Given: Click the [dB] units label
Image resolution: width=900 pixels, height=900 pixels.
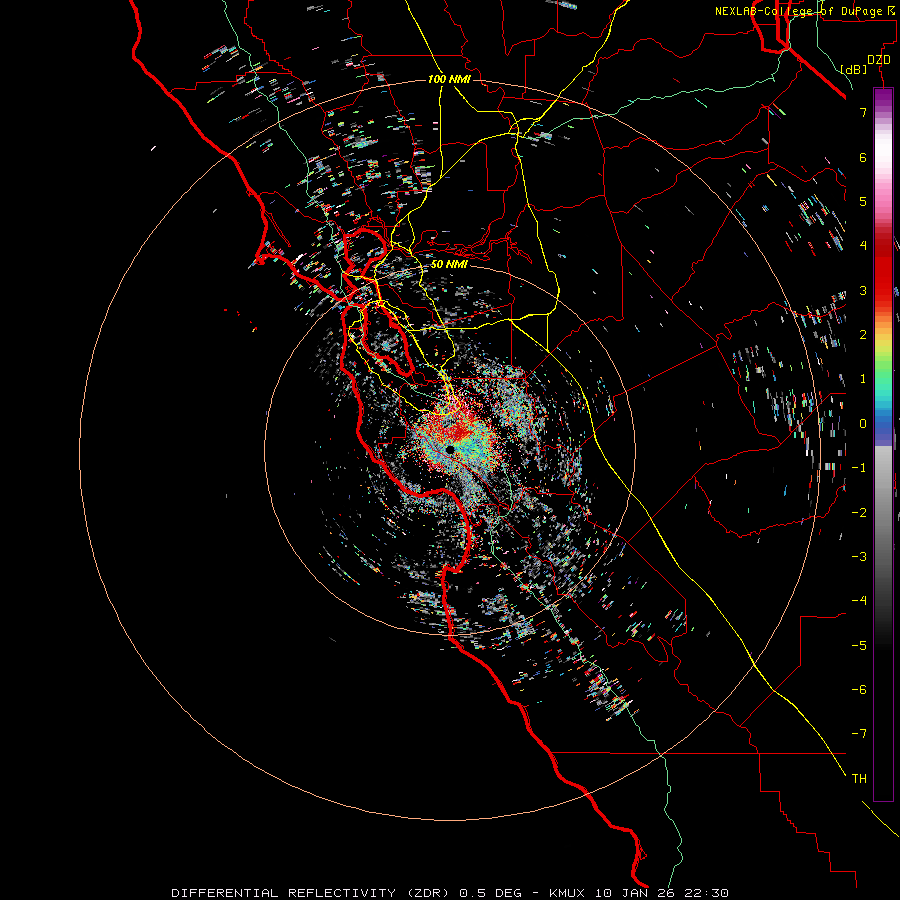Looking at the screenshot, I should 853,69.
